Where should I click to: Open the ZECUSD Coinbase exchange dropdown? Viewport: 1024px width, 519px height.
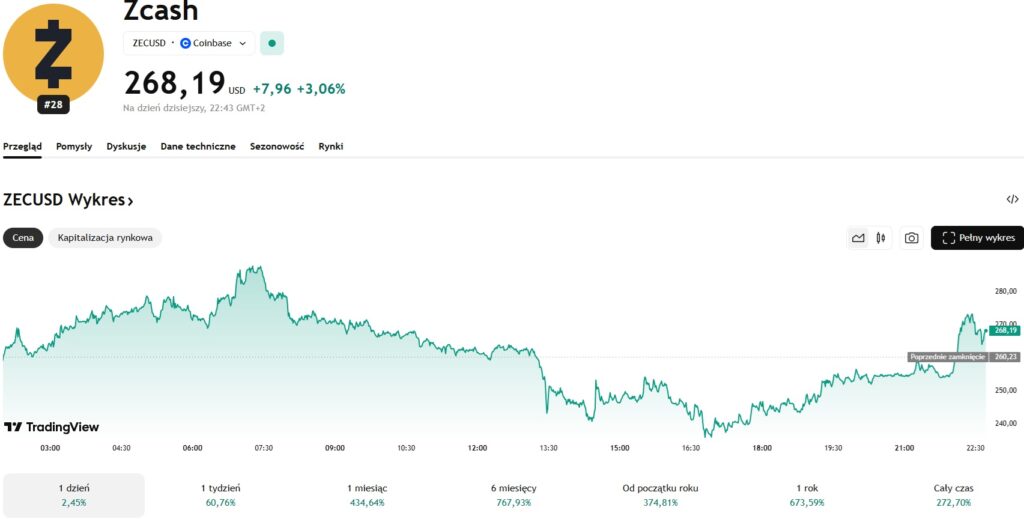189,43
